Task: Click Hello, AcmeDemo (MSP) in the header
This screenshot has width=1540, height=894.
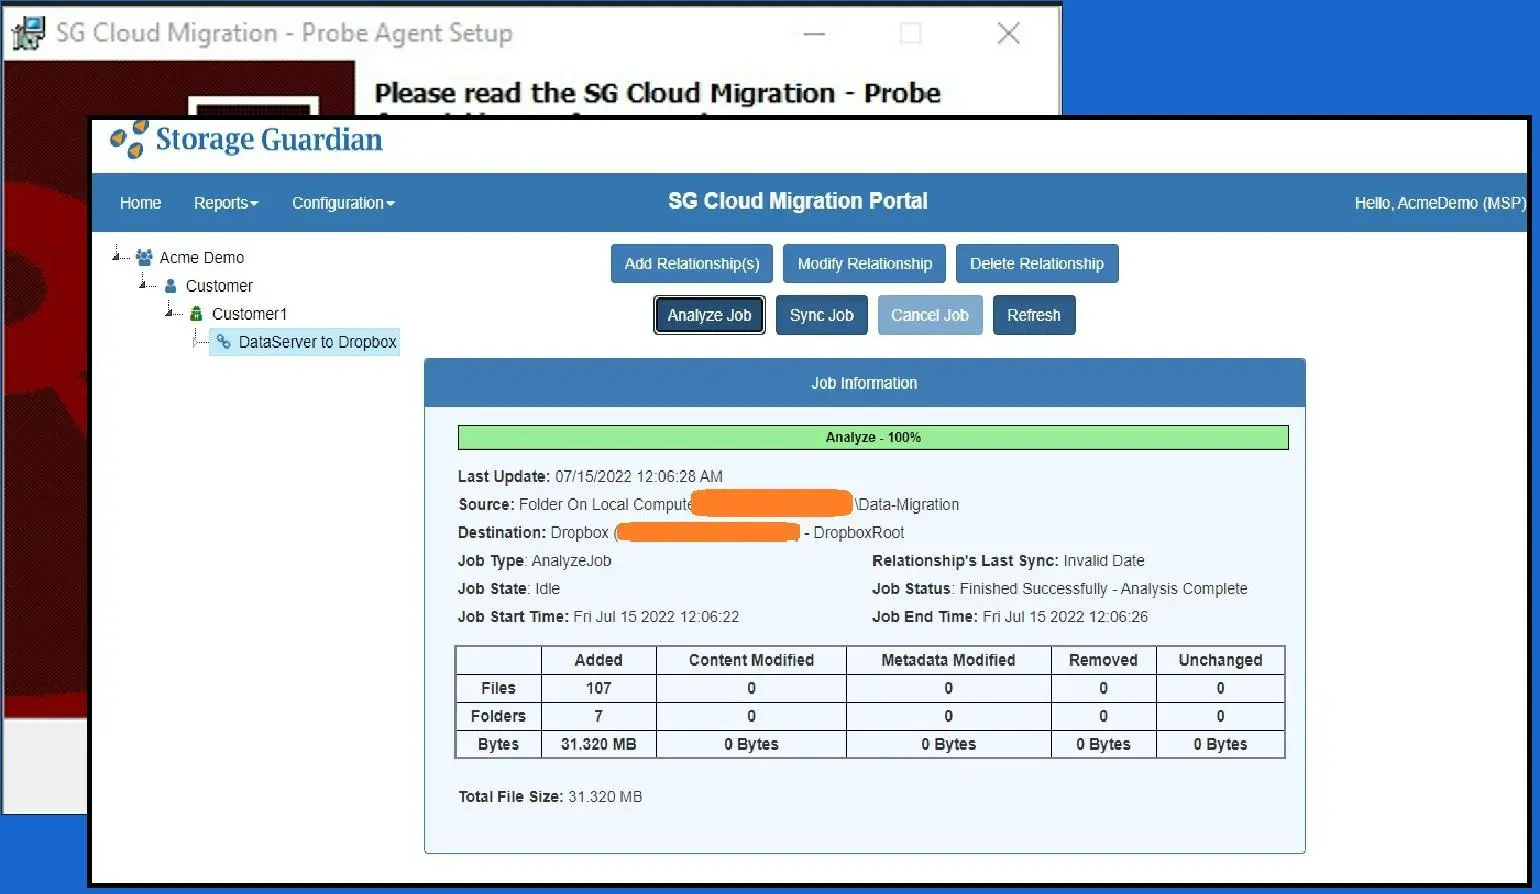Action: click(x=1440, y=202)
